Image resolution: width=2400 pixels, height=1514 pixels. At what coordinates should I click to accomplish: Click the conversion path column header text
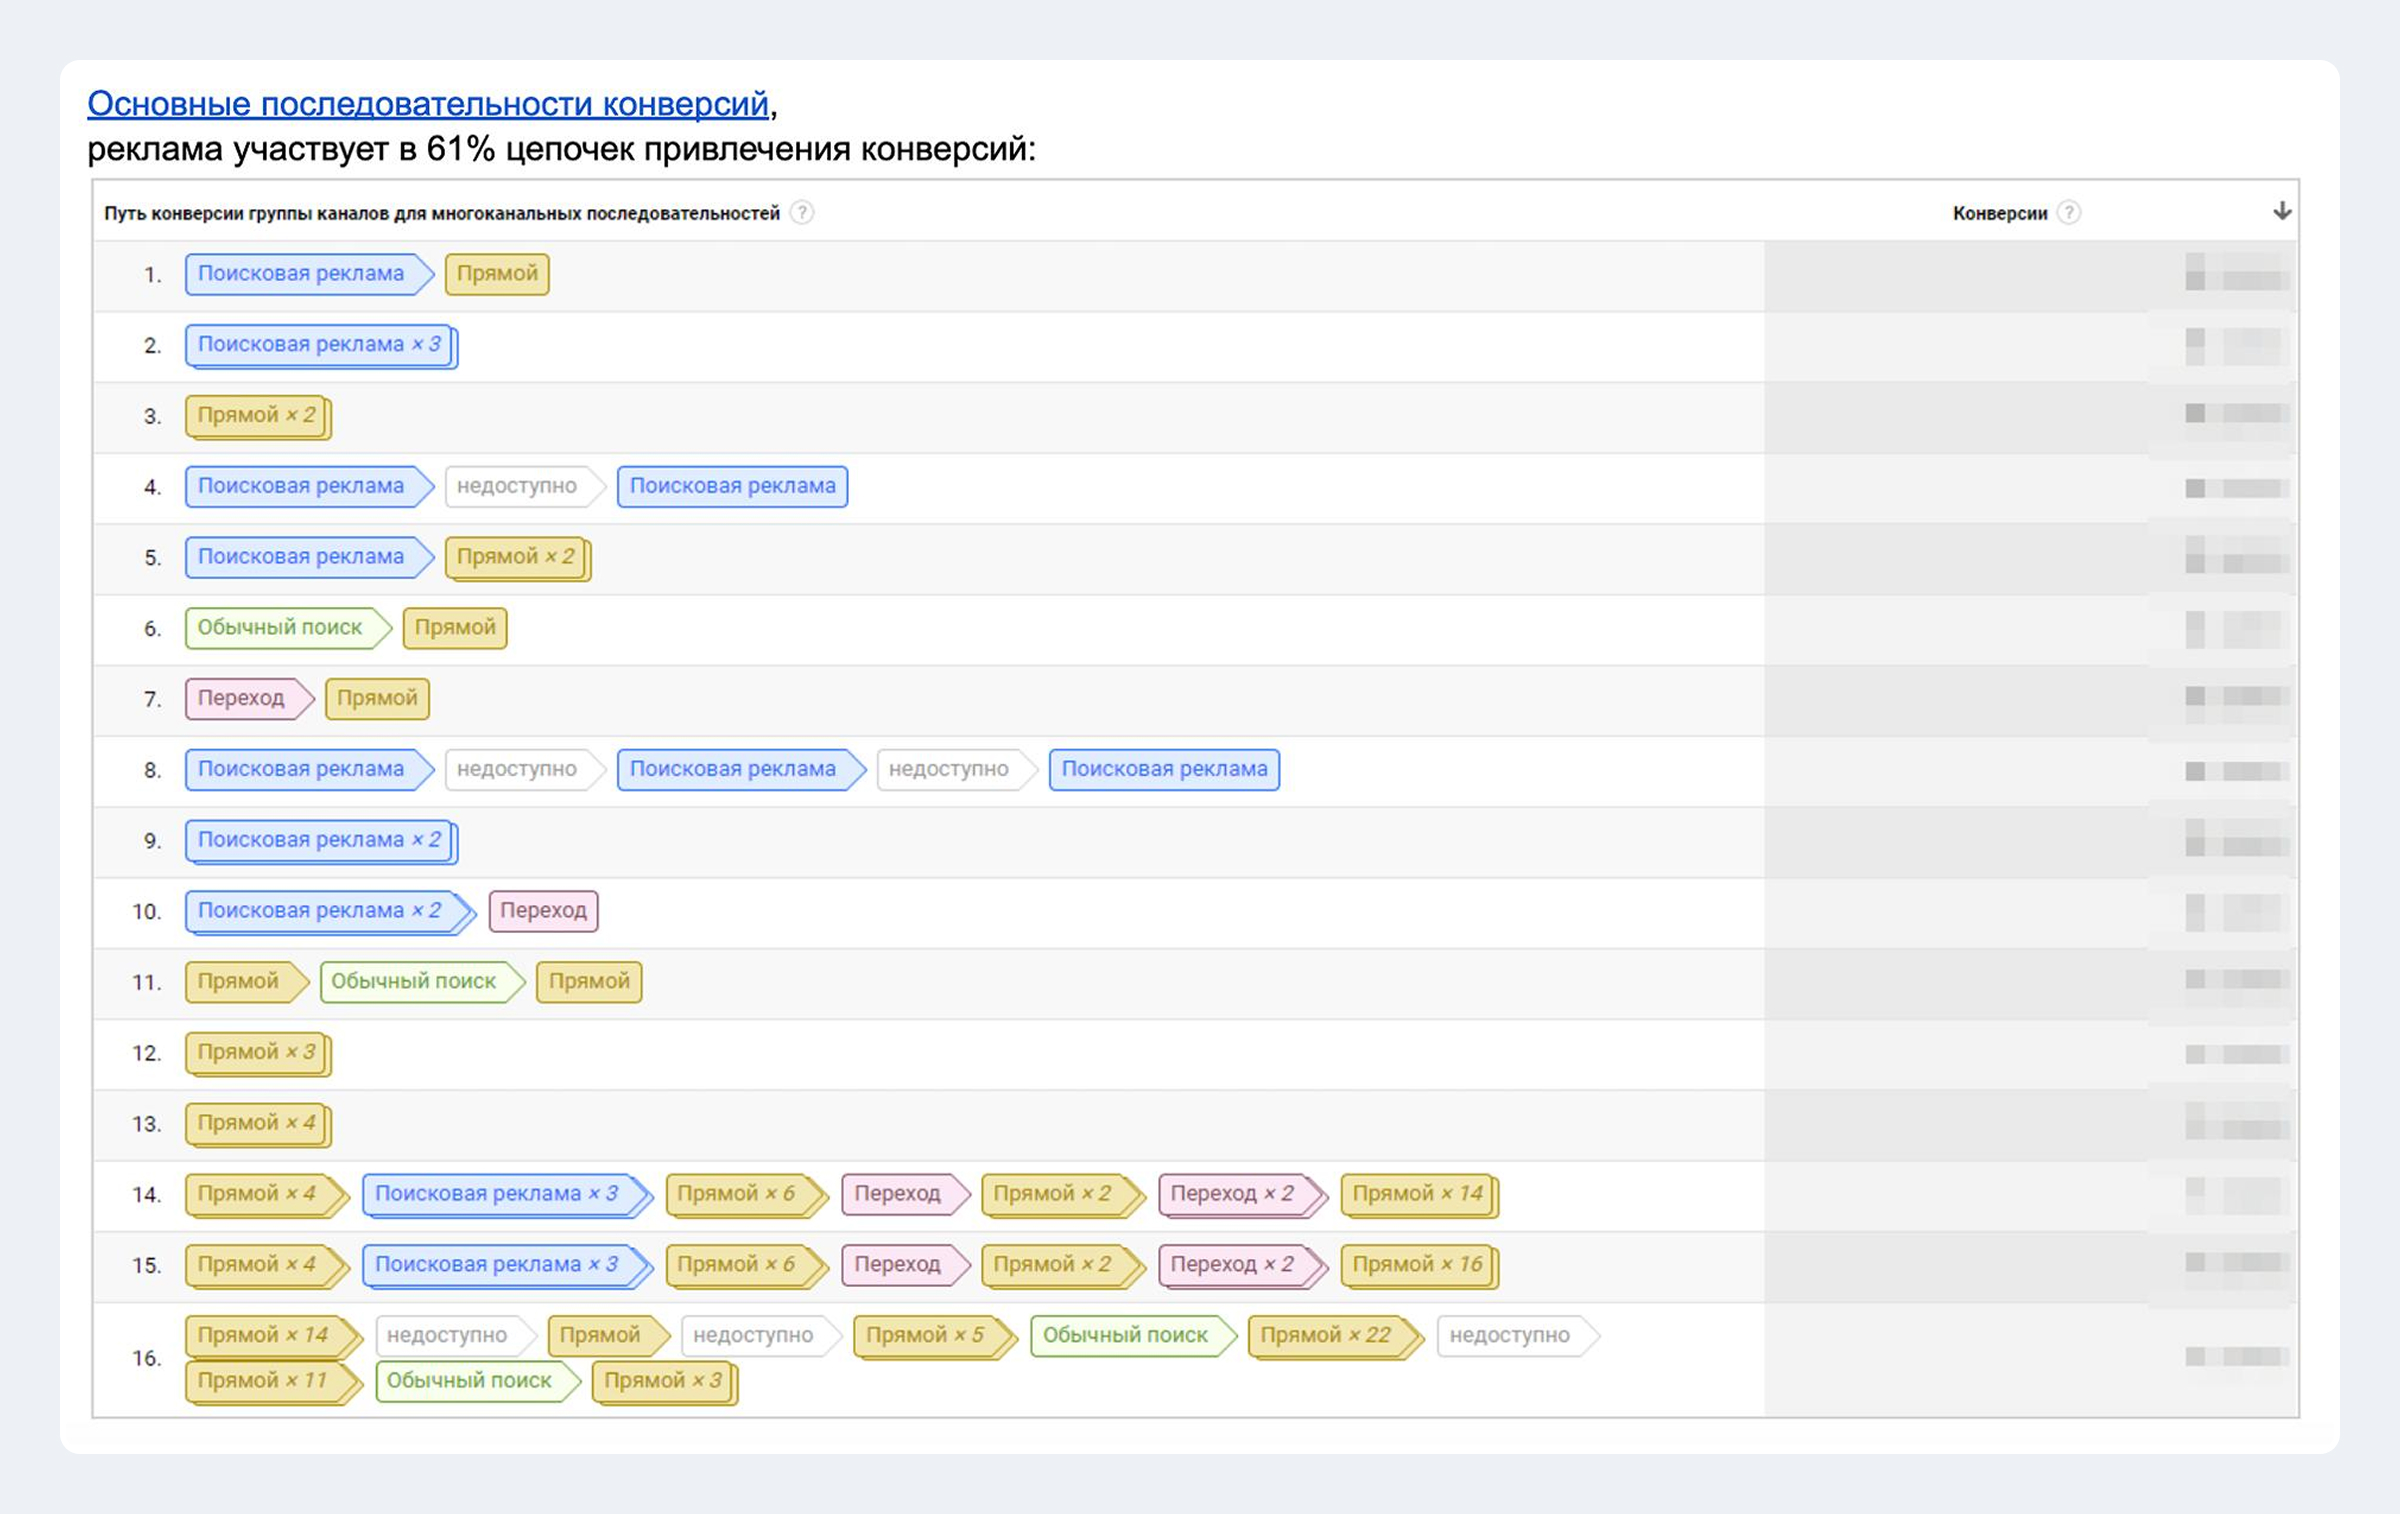(x=441, y=214)
